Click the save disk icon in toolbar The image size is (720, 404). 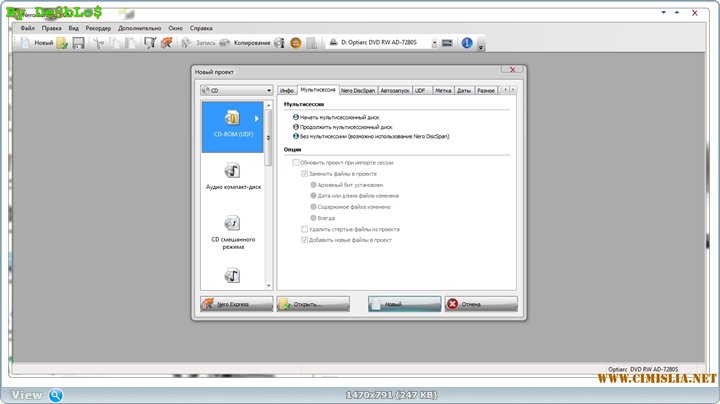coord(78,43)
